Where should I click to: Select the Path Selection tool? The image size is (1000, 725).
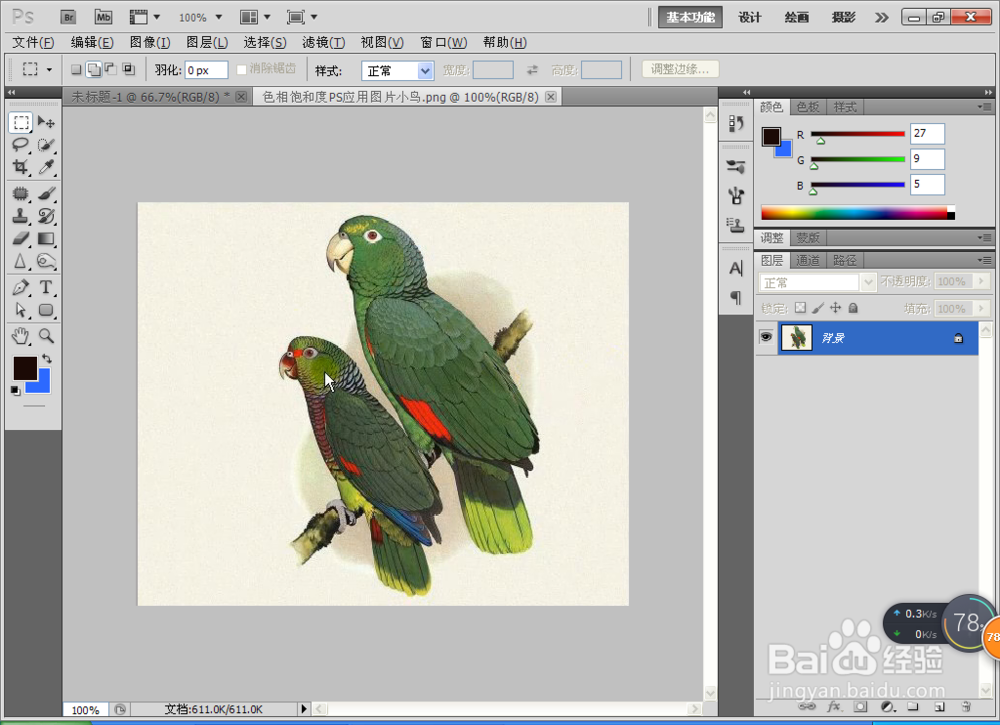pos(21,310)
